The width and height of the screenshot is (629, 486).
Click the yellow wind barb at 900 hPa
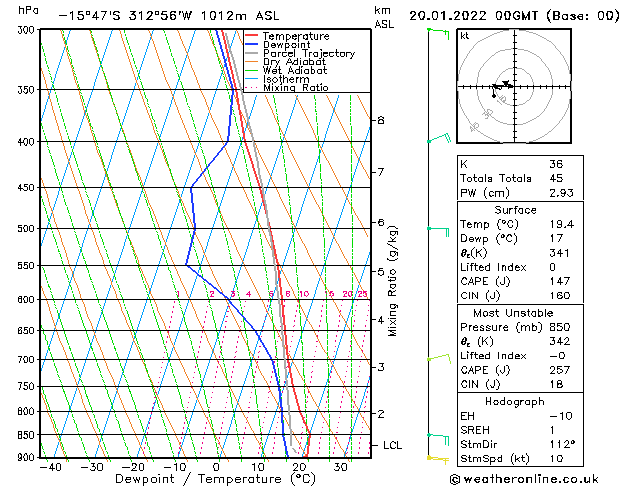(438, 460)
